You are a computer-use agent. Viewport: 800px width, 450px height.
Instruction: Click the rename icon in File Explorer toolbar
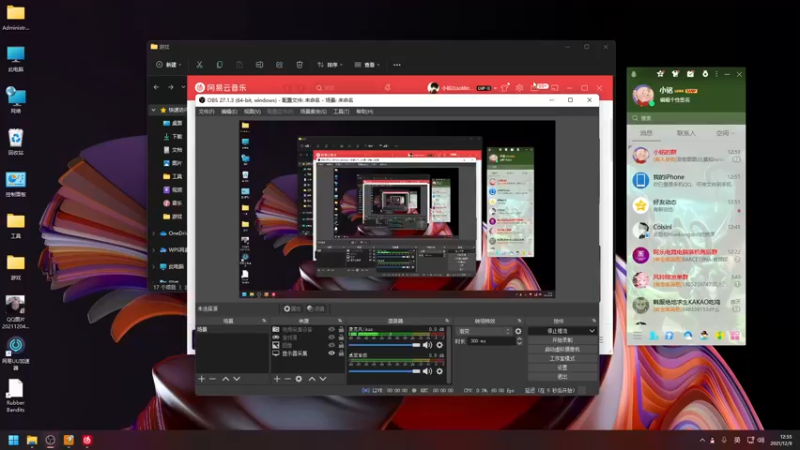click(x=259, y=65)
